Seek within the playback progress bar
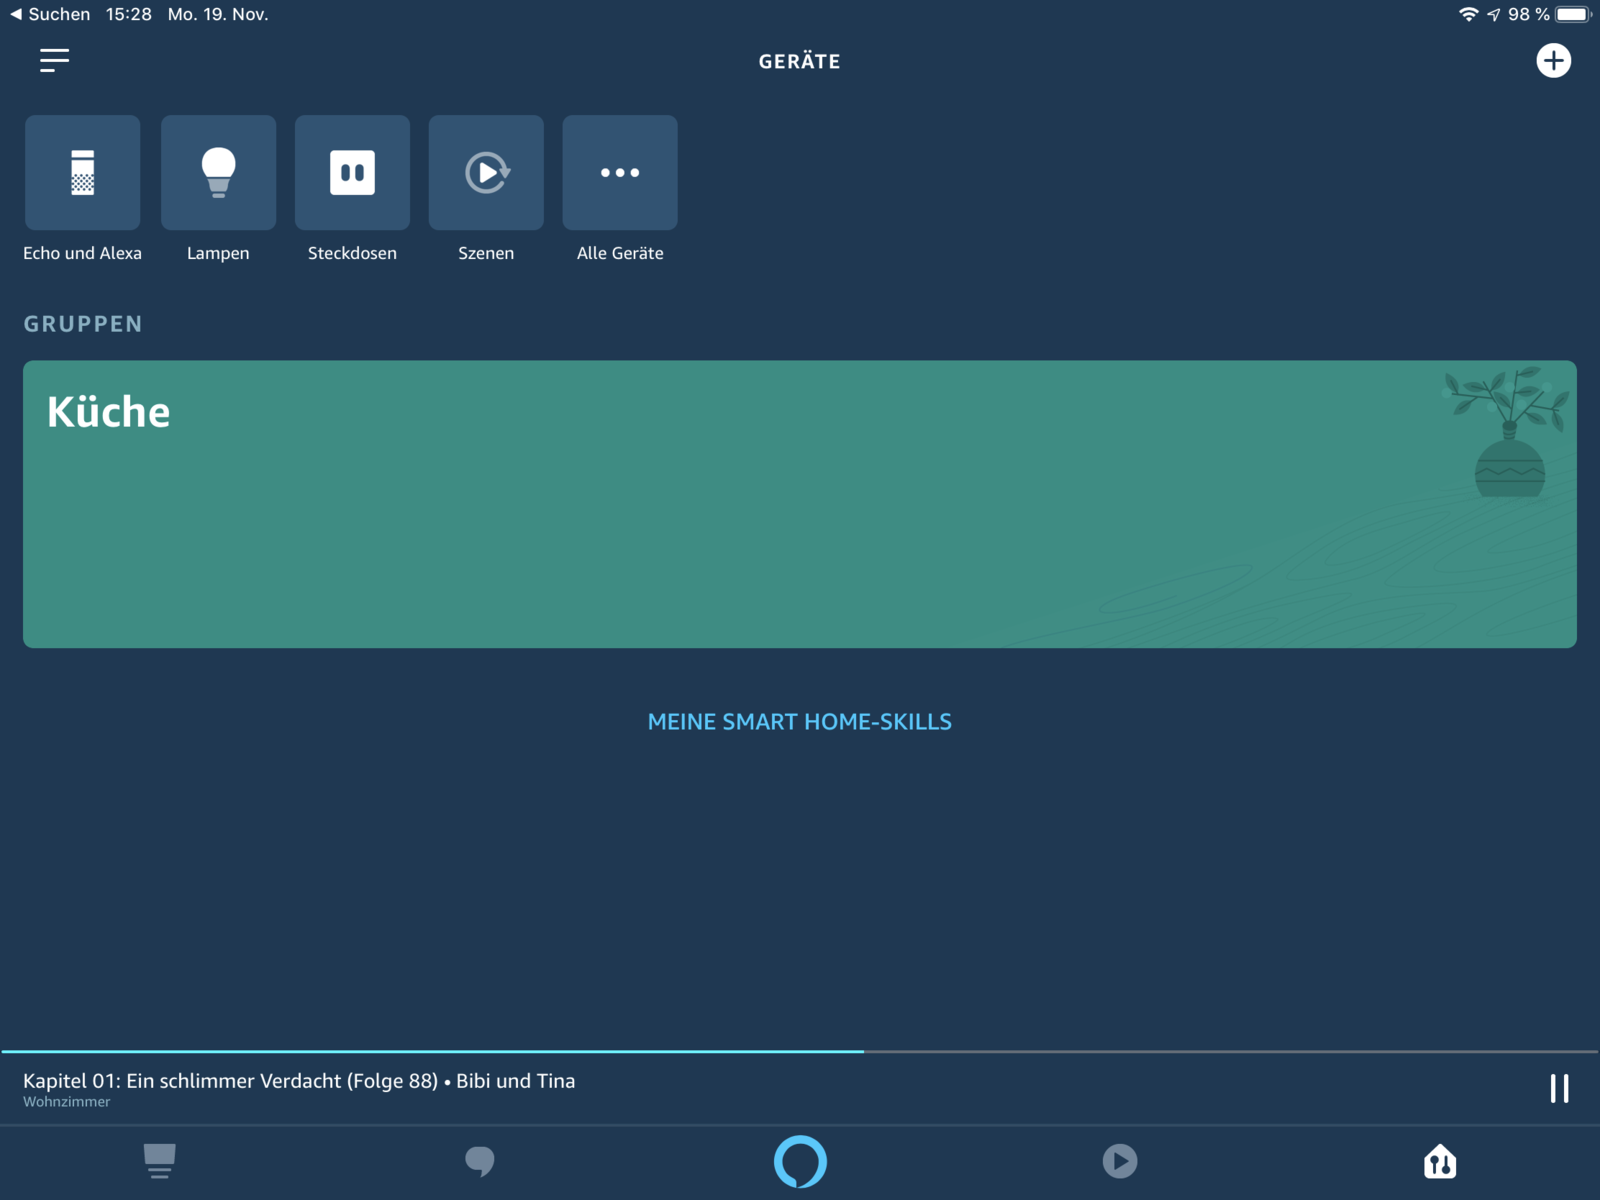This screenshot has width=1600, height=1200. point(800,1052)
